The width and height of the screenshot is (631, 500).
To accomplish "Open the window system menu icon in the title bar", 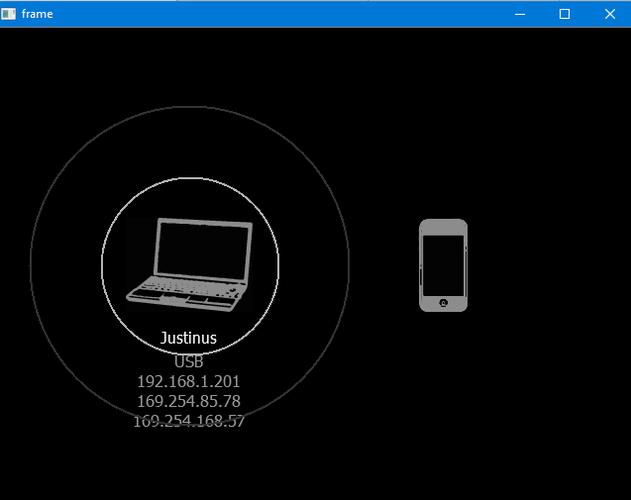I will point(10,14).
